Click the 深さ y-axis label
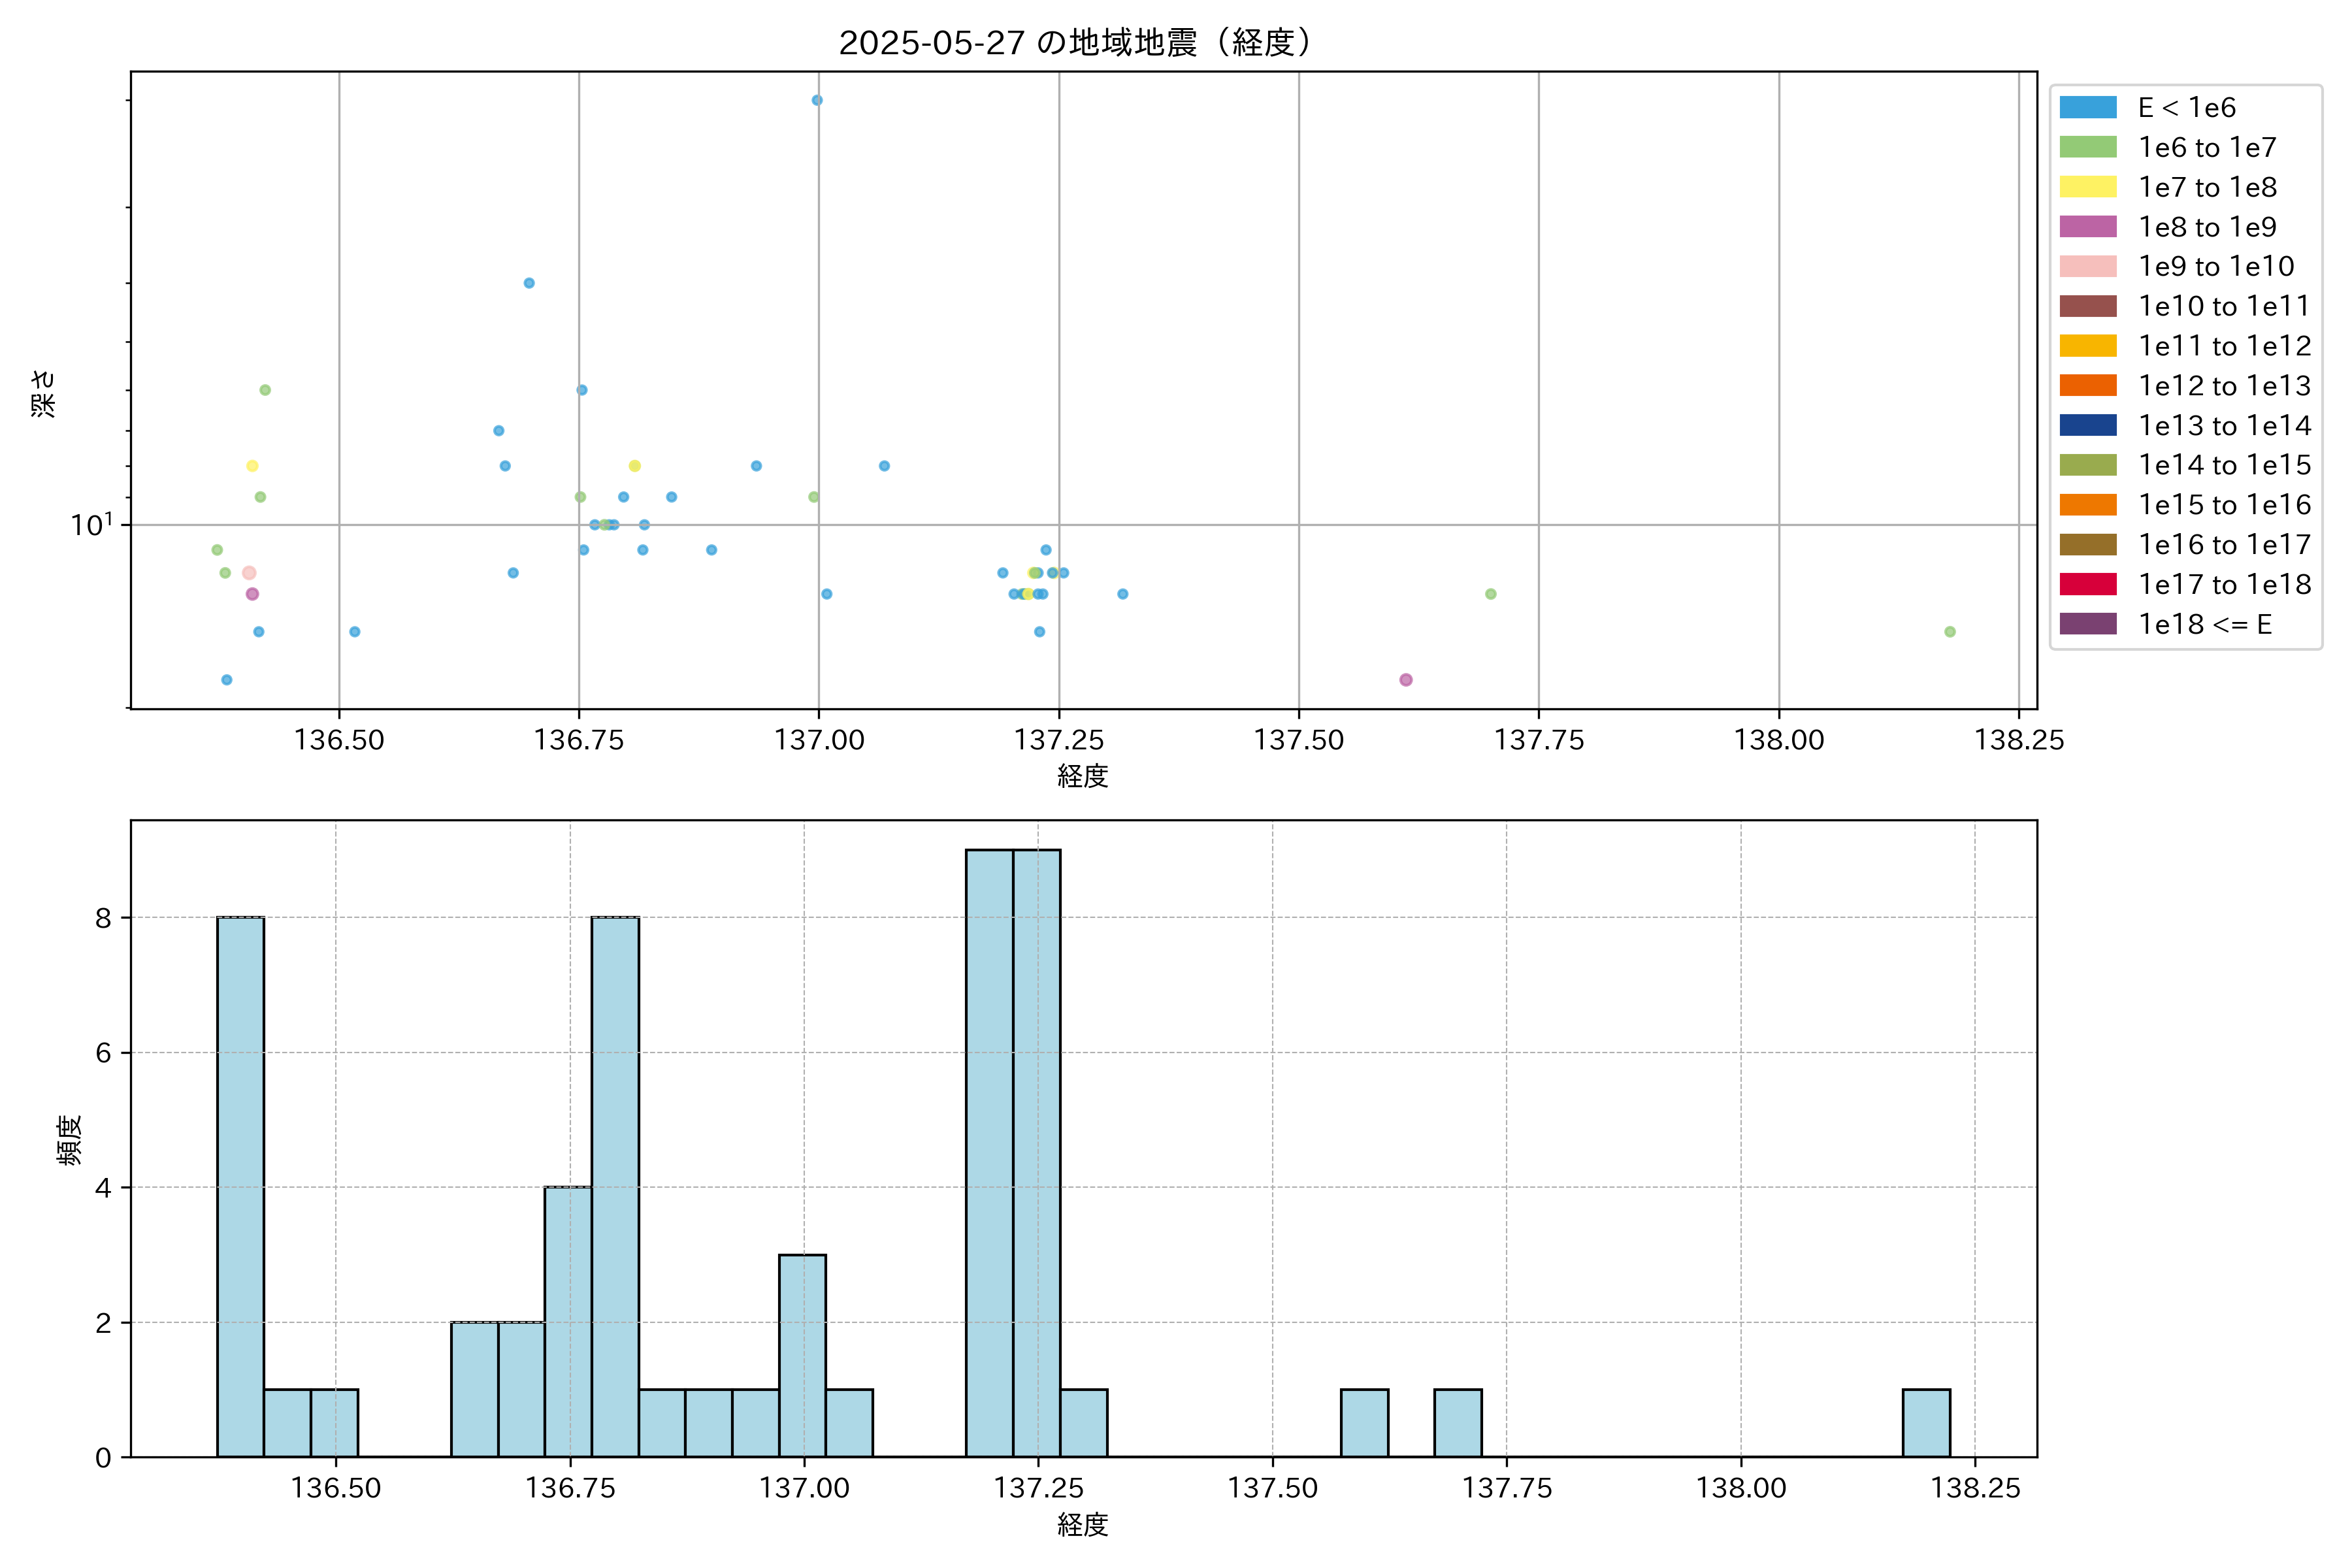This screenshot has height=1568, width=2352. (x=43, y=393)
